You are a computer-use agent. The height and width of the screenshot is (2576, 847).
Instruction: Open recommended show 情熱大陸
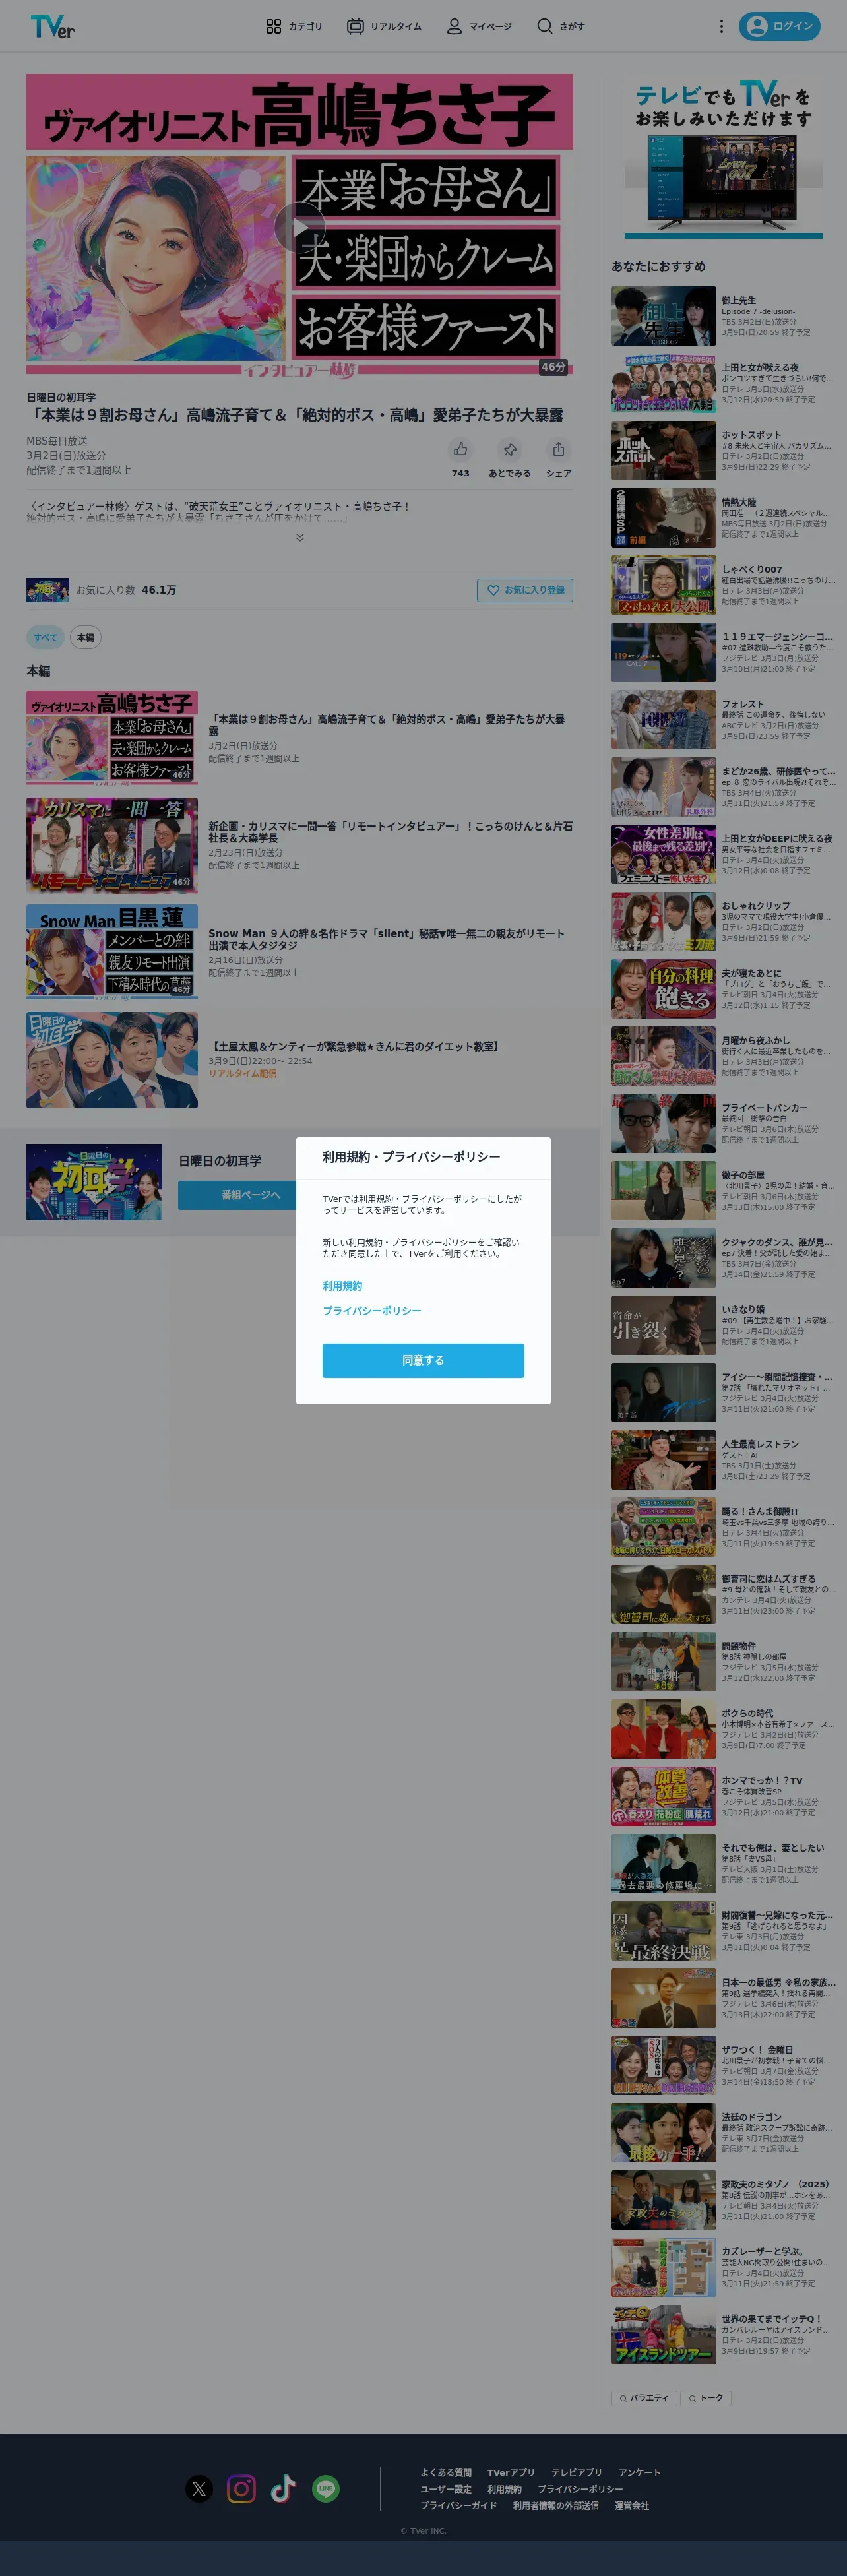723,518
